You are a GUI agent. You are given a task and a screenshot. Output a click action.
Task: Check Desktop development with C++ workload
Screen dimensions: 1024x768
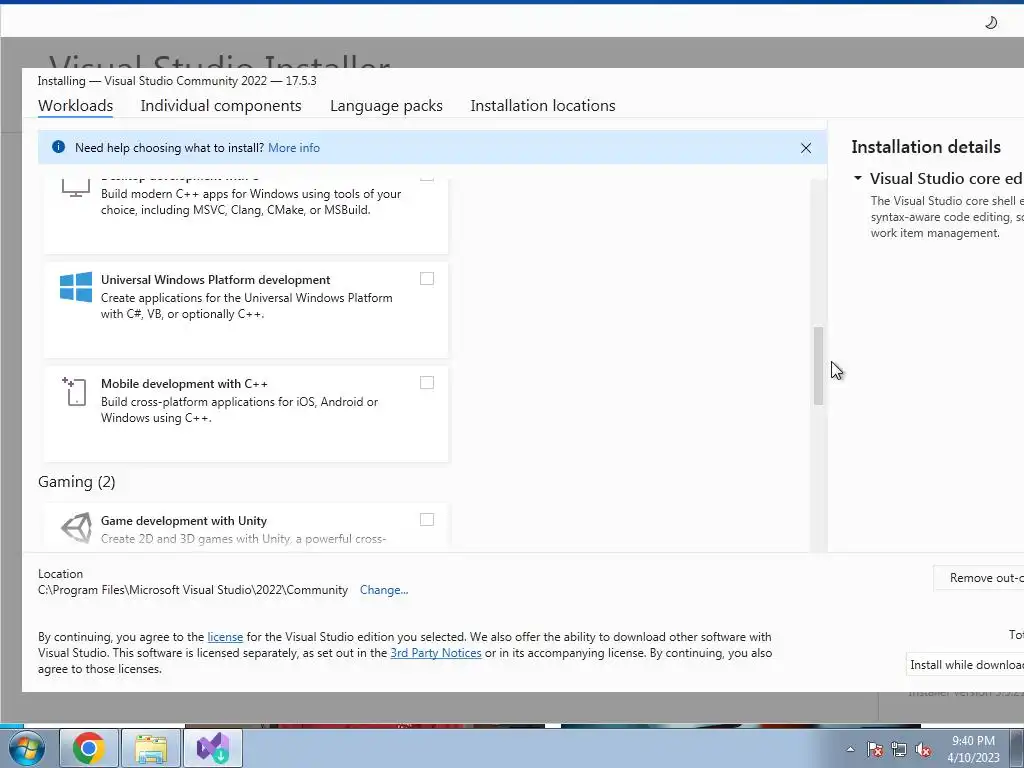426,176
